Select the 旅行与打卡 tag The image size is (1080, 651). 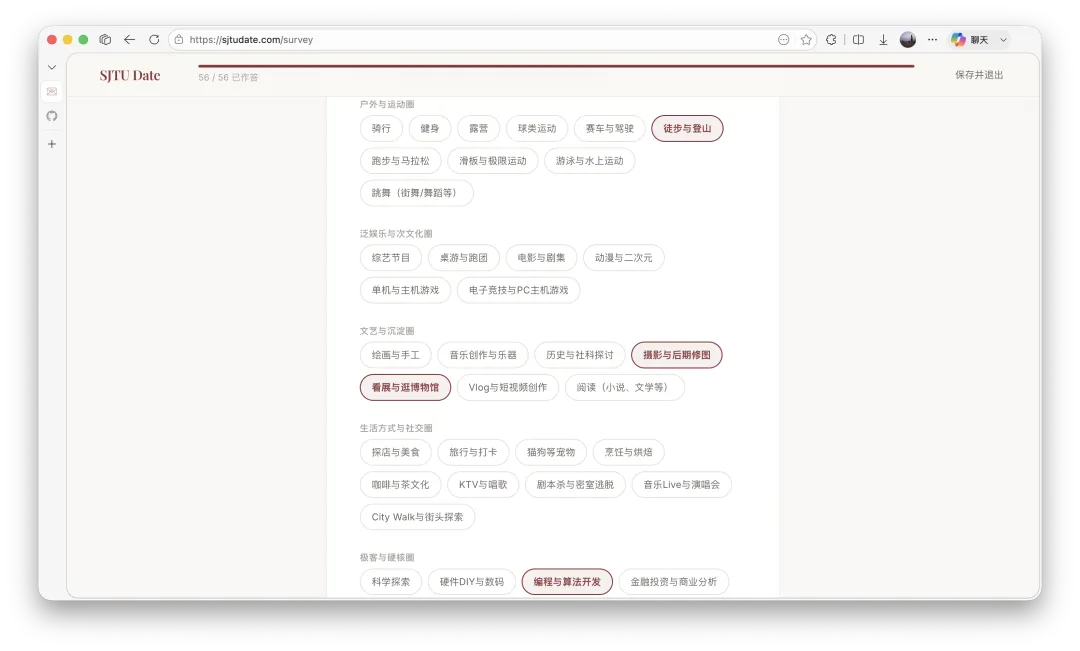pyautogui.click(x=473, y=453)
